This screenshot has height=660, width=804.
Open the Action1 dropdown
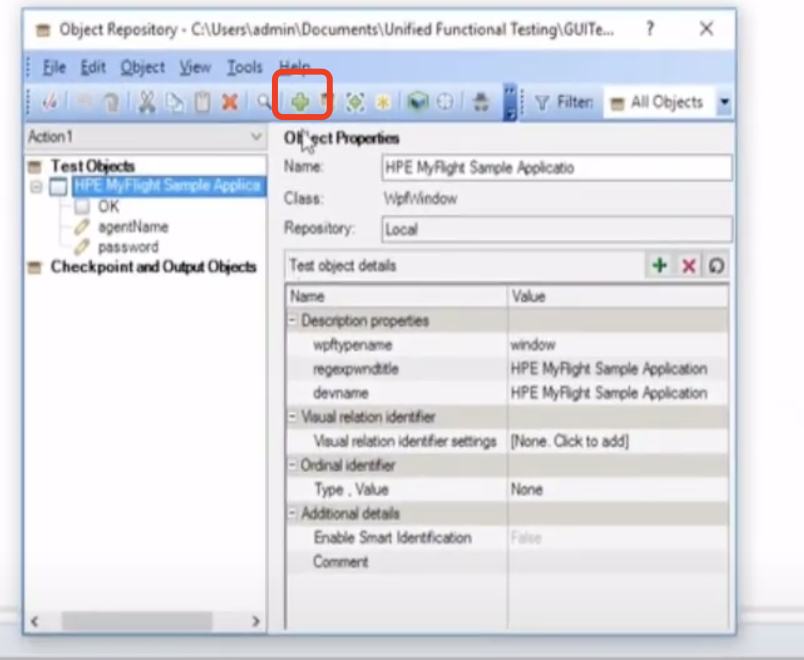254,136
